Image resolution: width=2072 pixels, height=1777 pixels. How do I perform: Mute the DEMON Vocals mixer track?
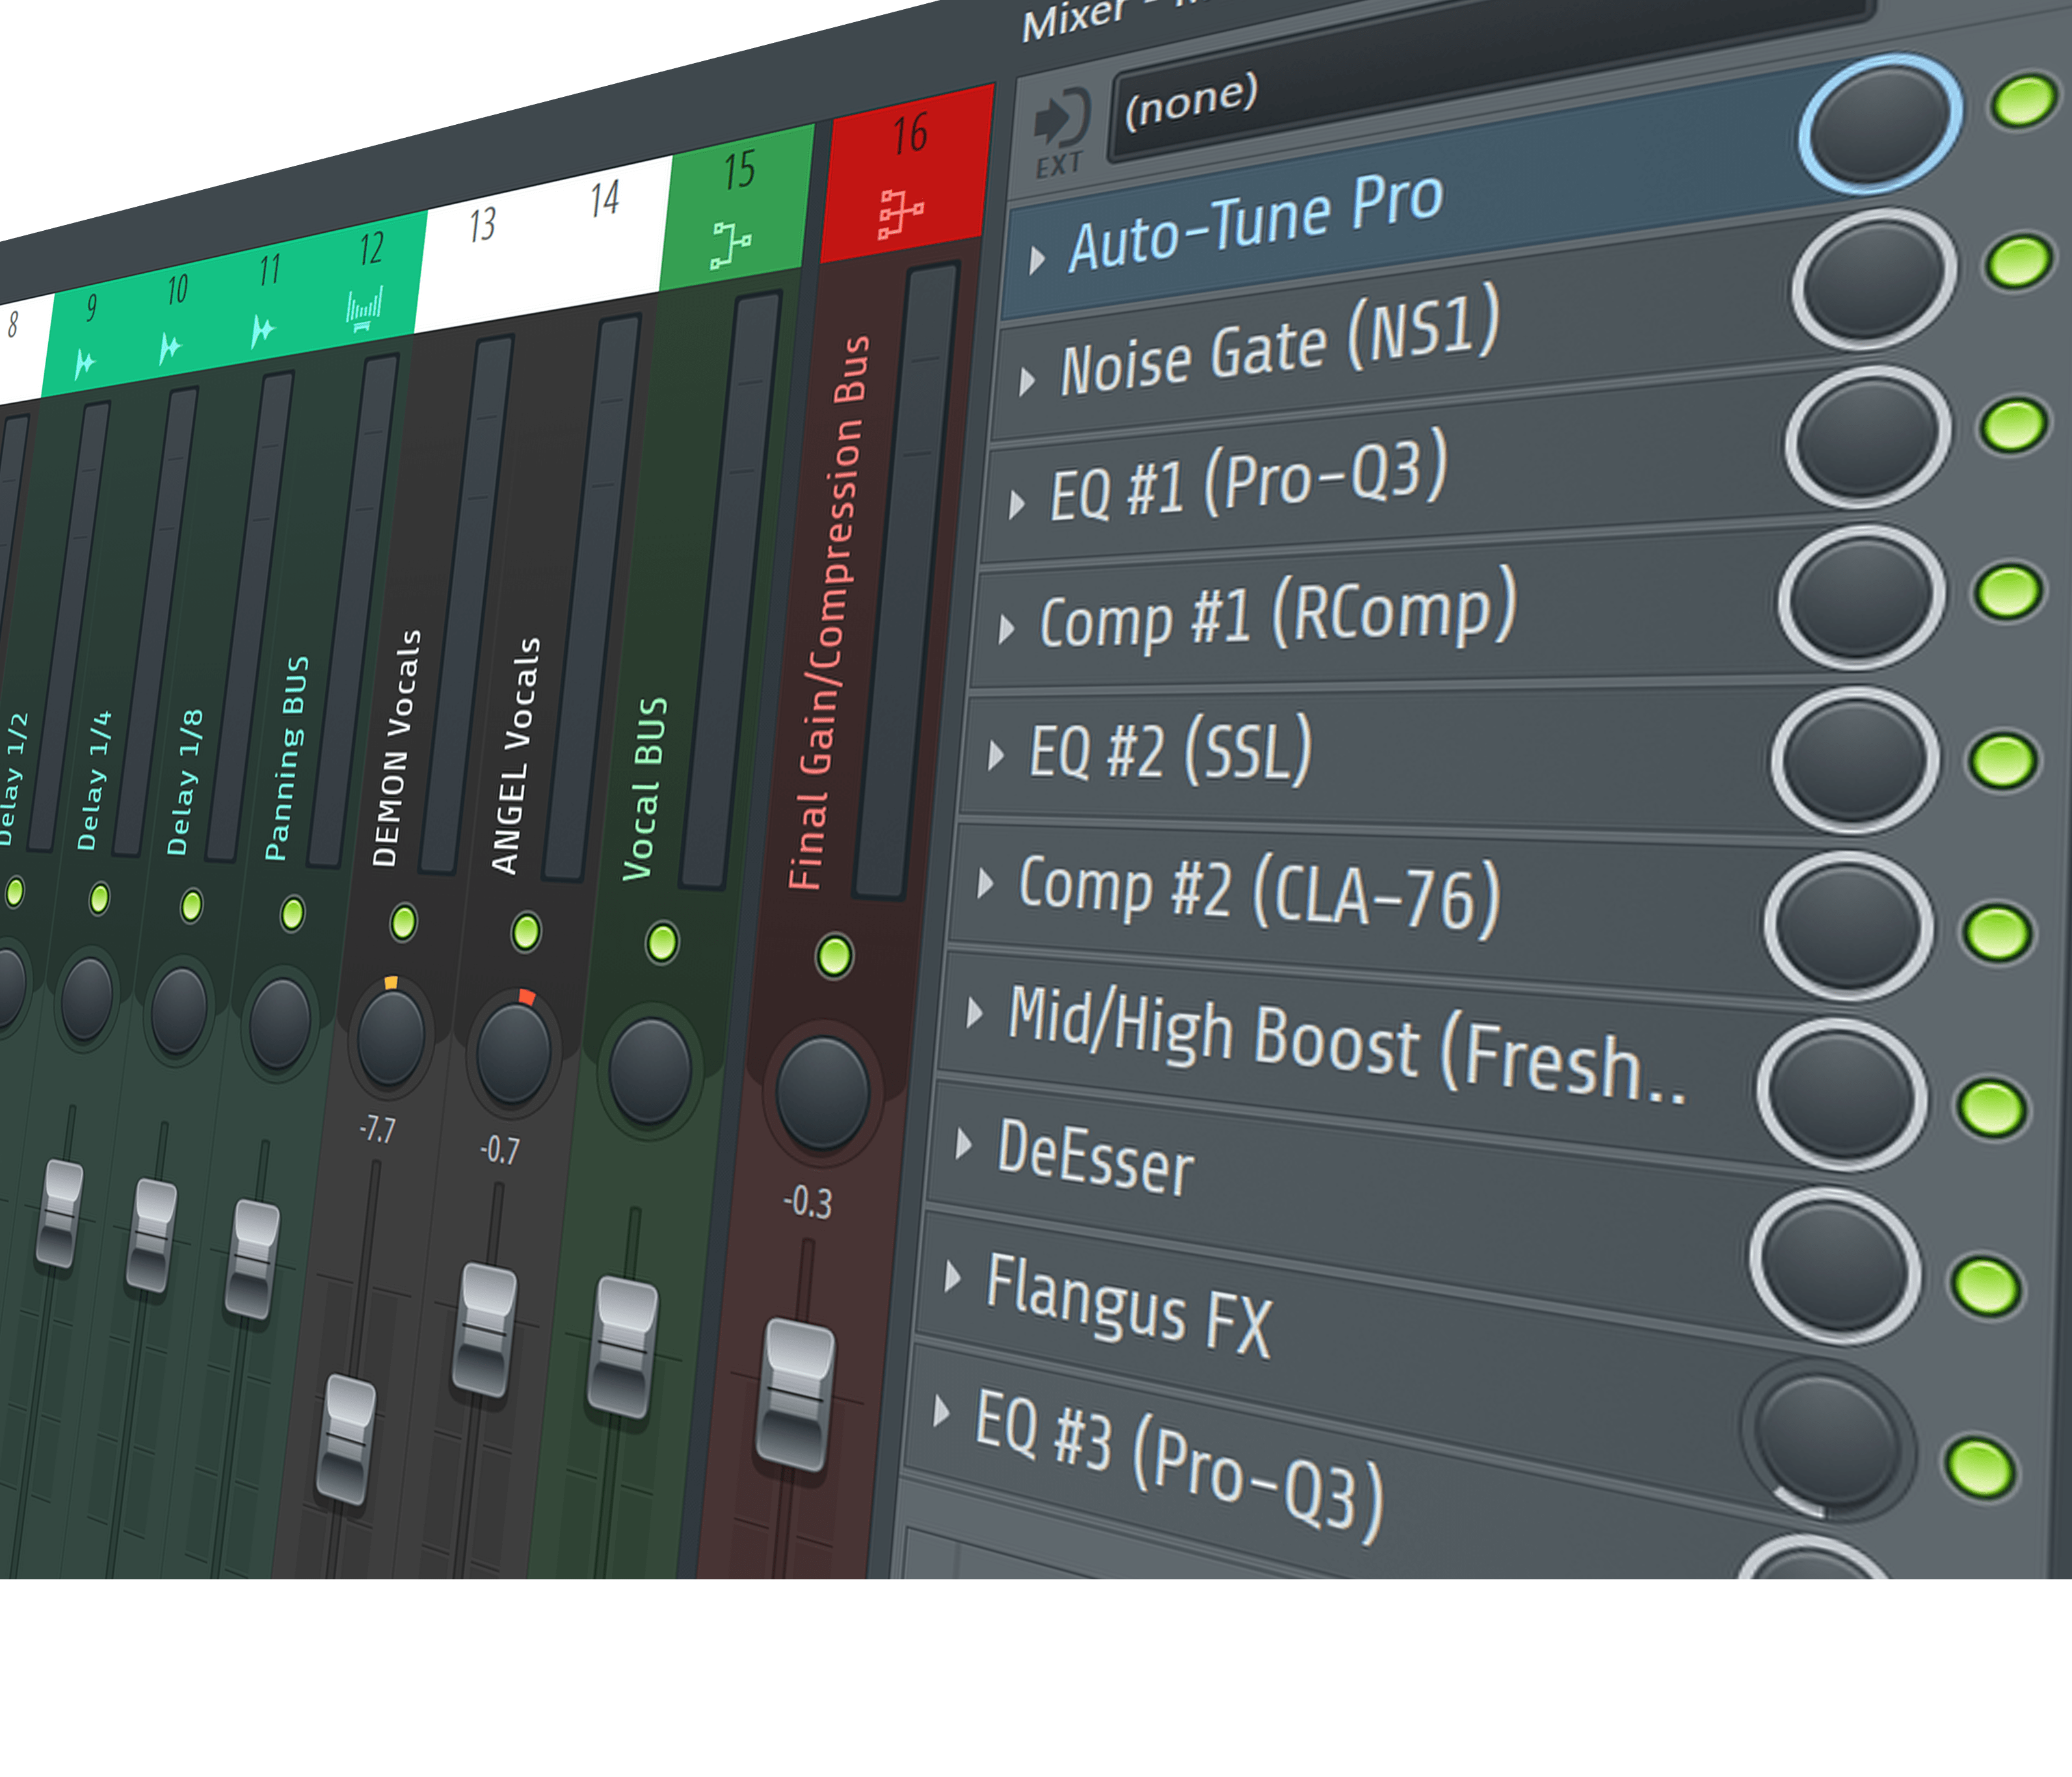403,922
